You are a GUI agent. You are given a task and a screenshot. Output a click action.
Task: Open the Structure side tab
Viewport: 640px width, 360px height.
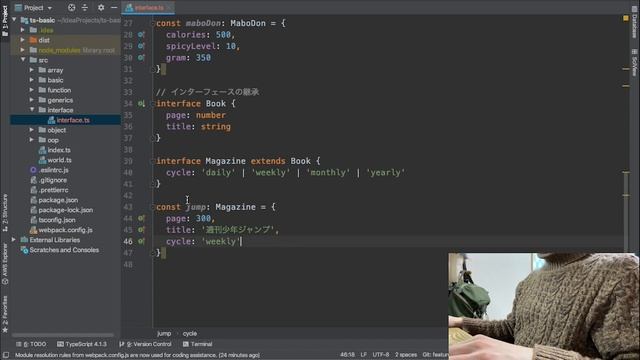coord(4,213)
